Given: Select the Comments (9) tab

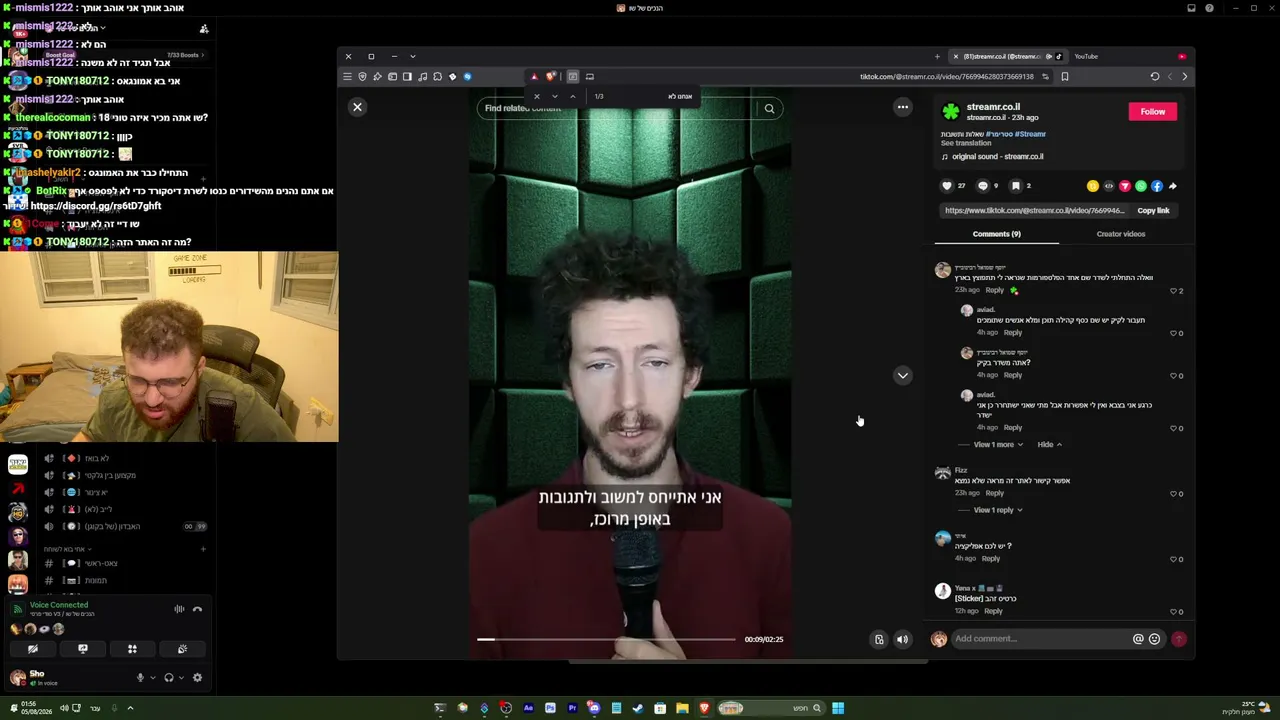Looking at the screenshot, I should tap(996, 234).
